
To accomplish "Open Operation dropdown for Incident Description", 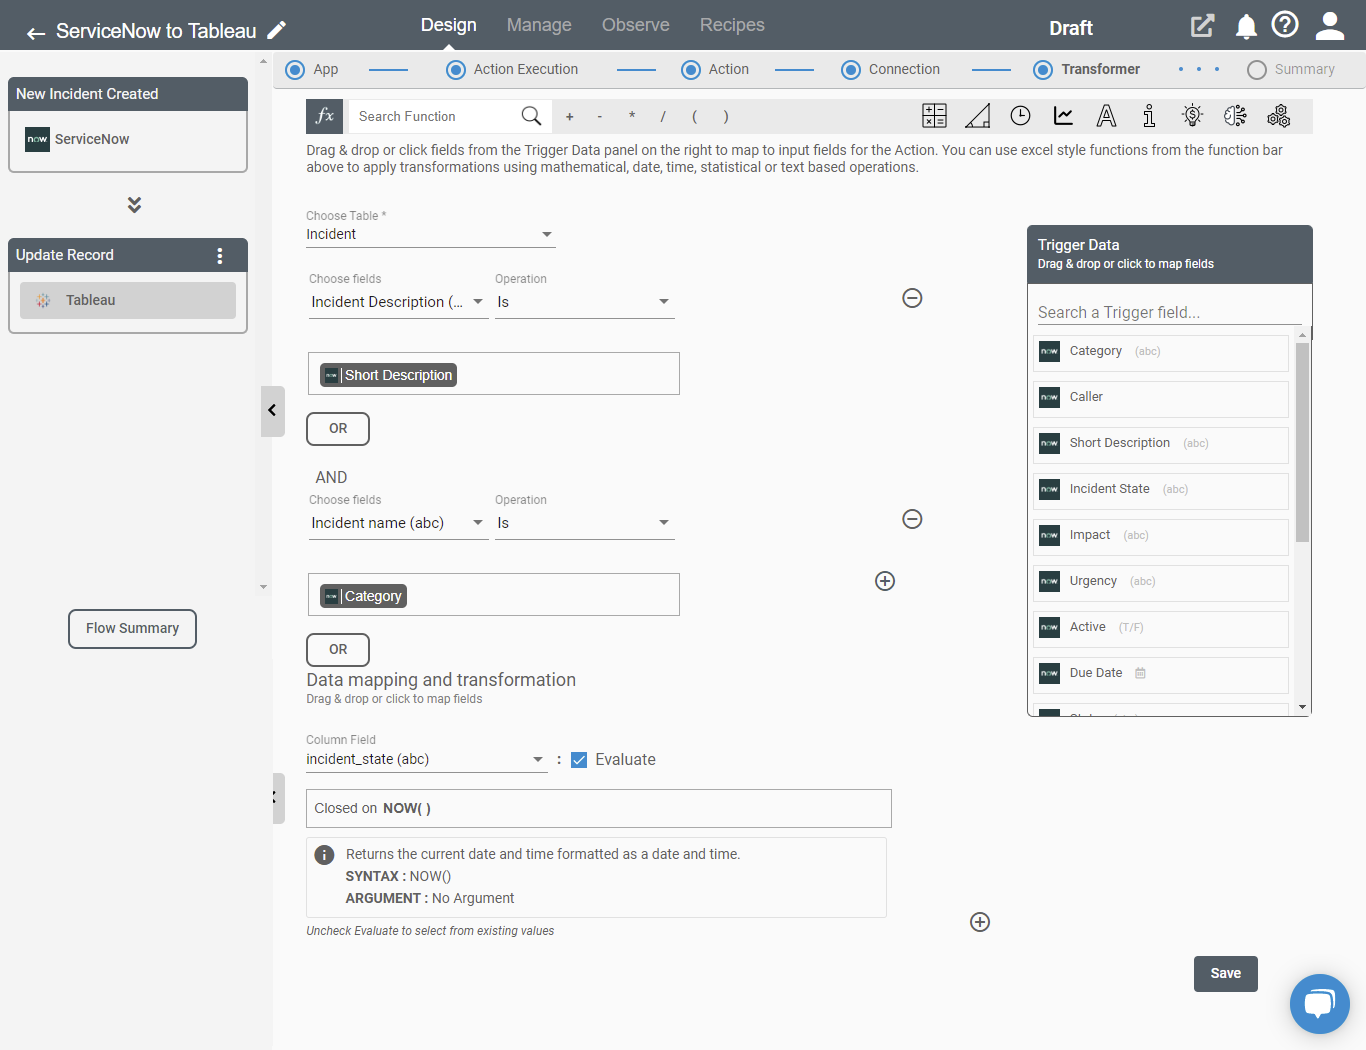I will tap(585, 302).
